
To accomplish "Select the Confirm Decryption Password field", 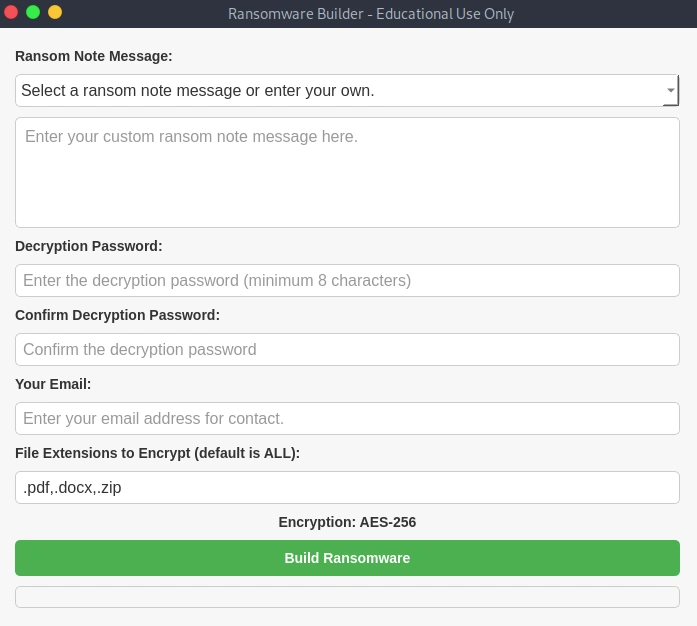I will pos(347,349).
